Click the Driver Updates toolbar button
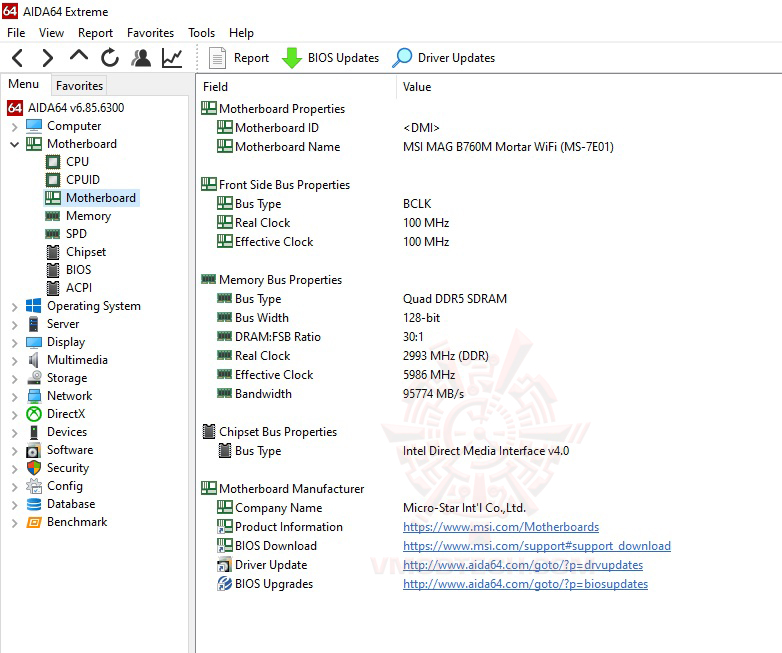782x653 pixels. point(444,58)
